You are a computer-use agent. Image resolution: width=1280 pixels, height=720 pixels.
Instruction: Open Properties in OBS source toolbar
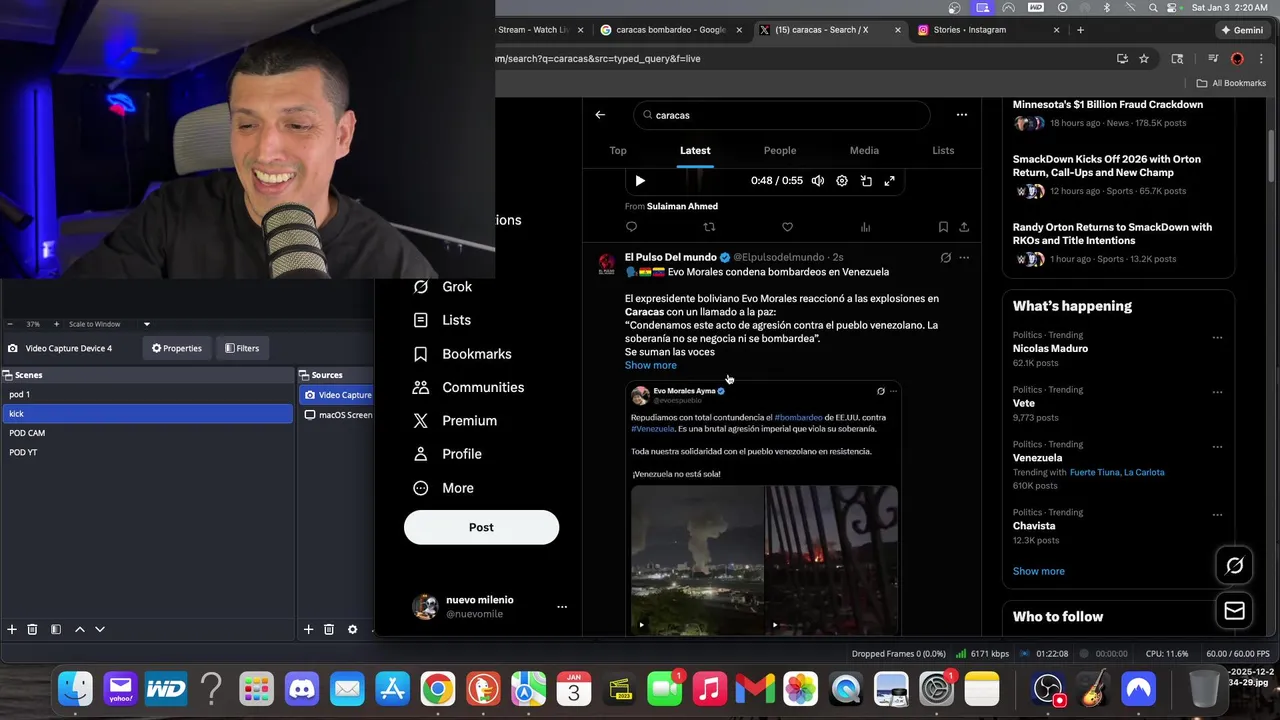[176, 348]
